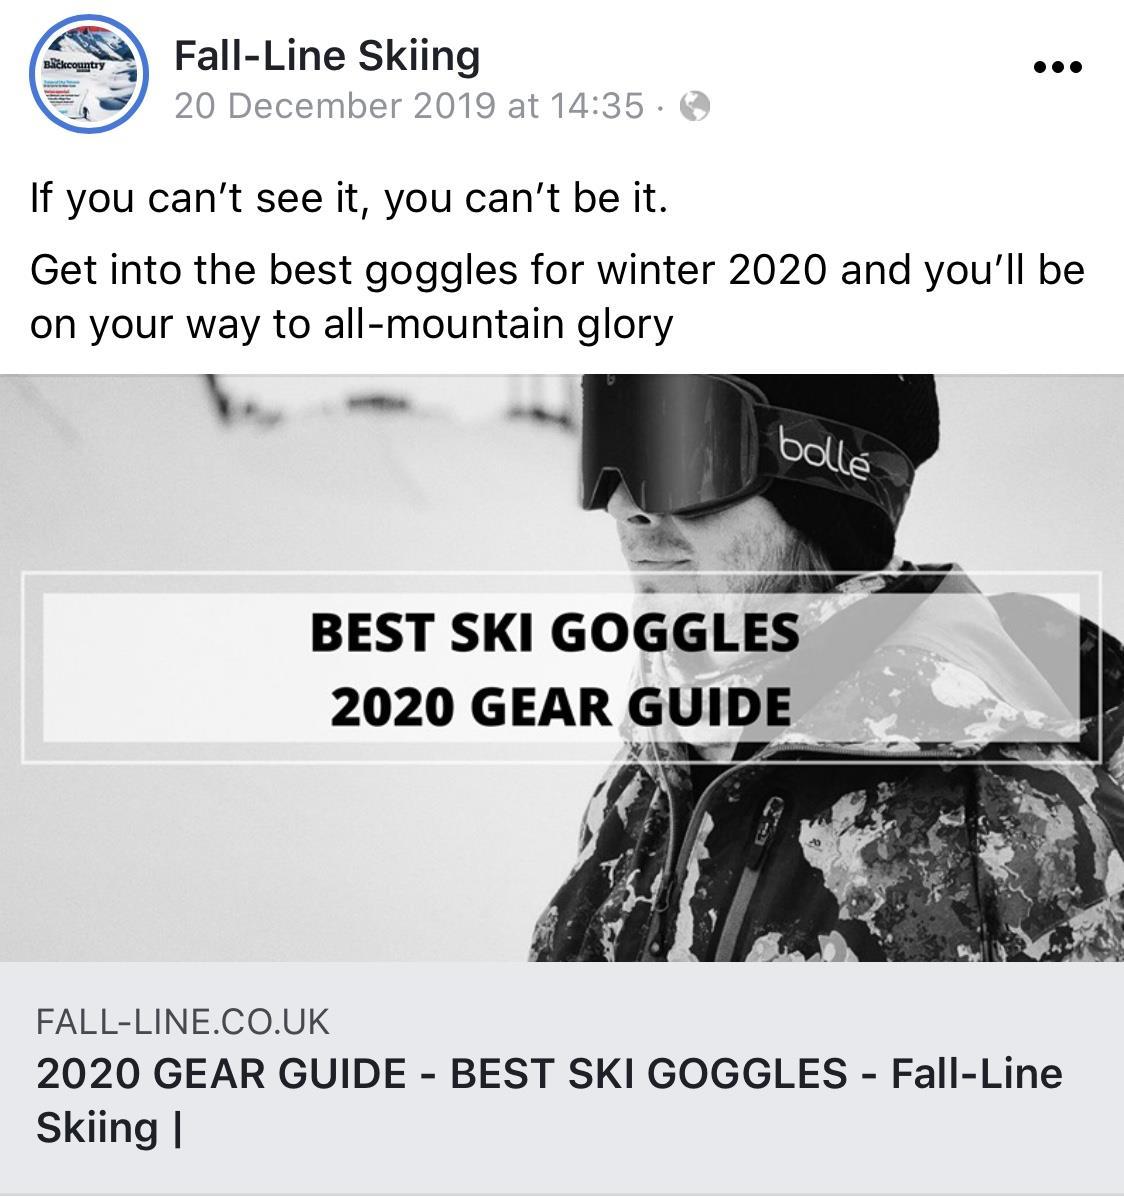This screenshot has height=1197, width=1124.
Task: Open the "2020 GEAR GUIDE - BEST SKI GOGGLES" title
Action: 549,1100
